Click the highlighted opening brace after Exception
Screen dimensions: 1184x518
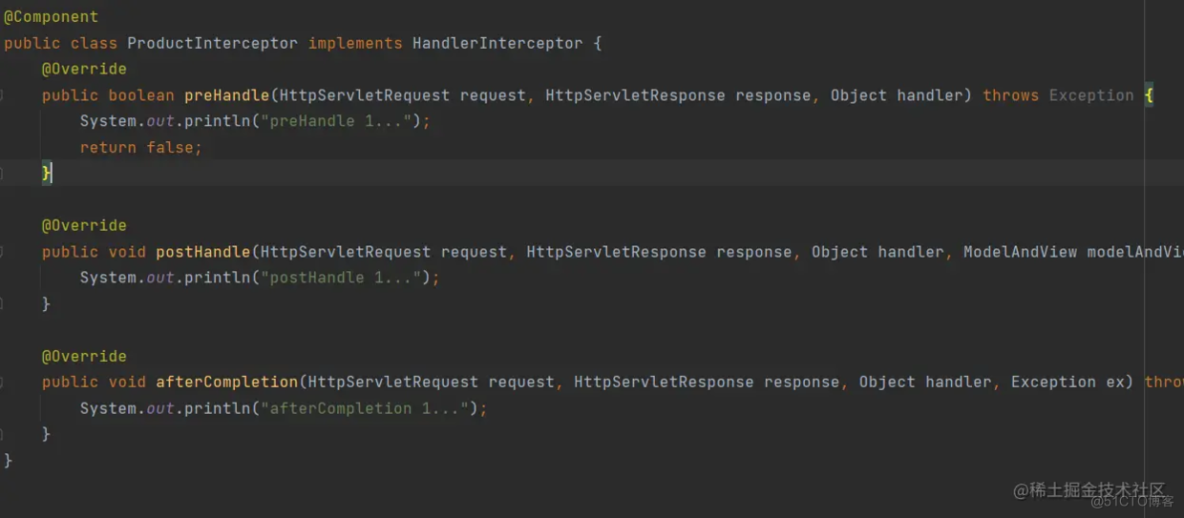point(1149,95)
